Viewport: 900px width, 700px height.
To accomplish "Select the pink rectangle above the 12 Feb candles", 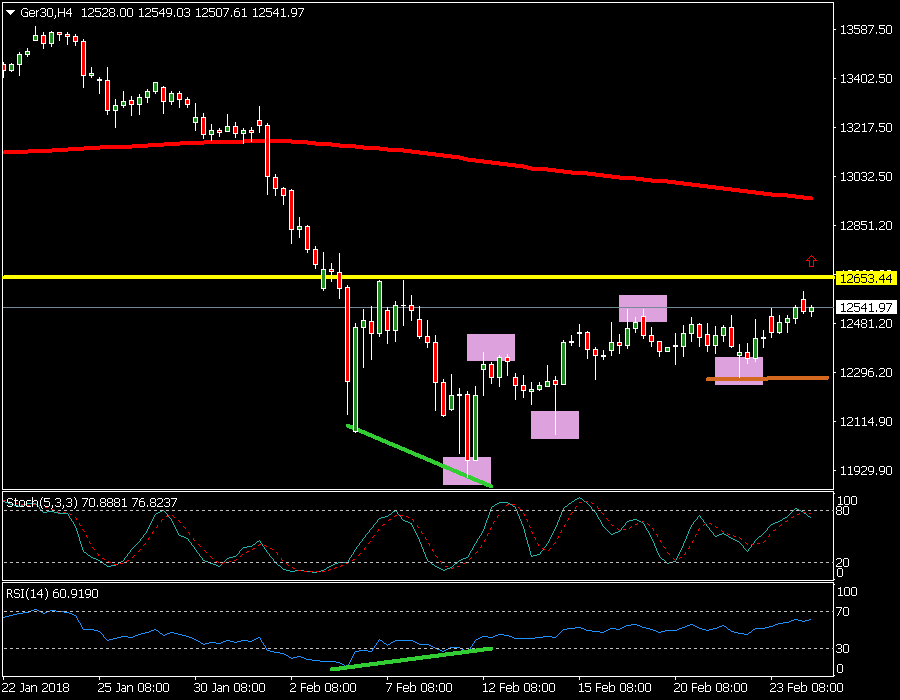I will [x=490, y=347].
